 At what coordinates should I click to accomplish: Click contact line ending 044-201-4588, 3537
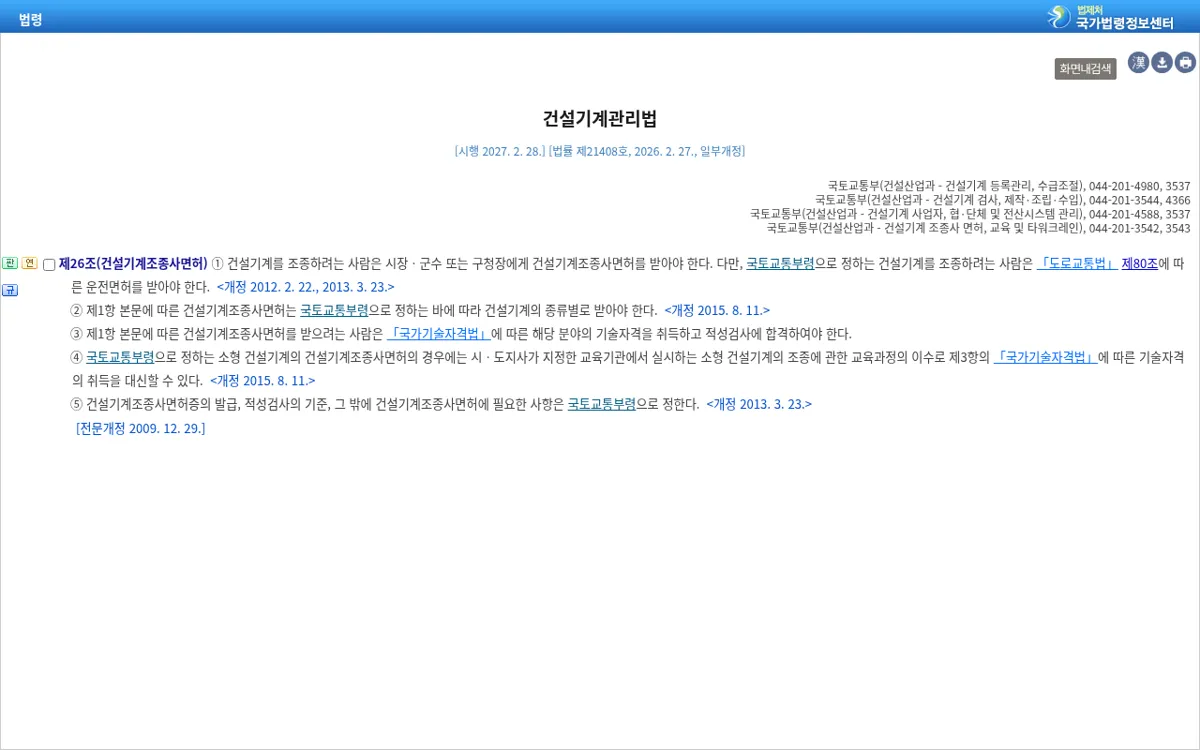970,214
